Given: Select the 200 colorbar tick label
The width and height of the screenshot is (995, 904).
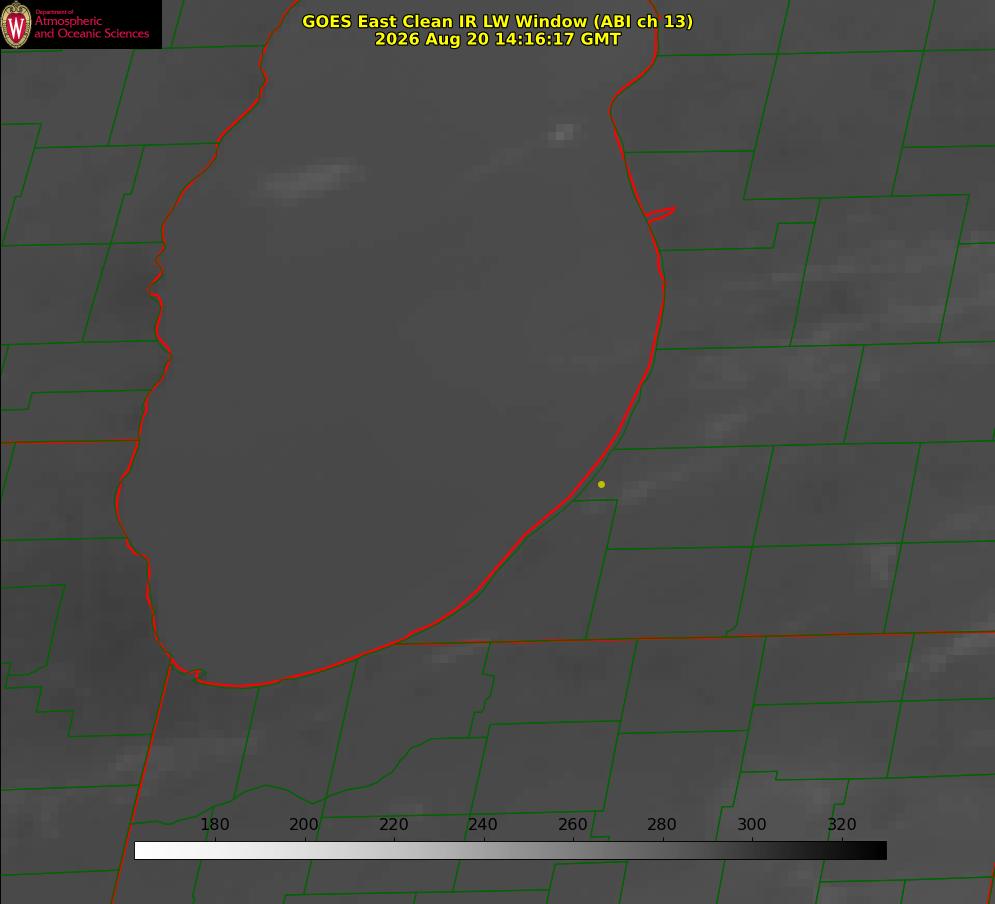Looking at the screenshot, I should pyautogui.click(x=304, y=824).
